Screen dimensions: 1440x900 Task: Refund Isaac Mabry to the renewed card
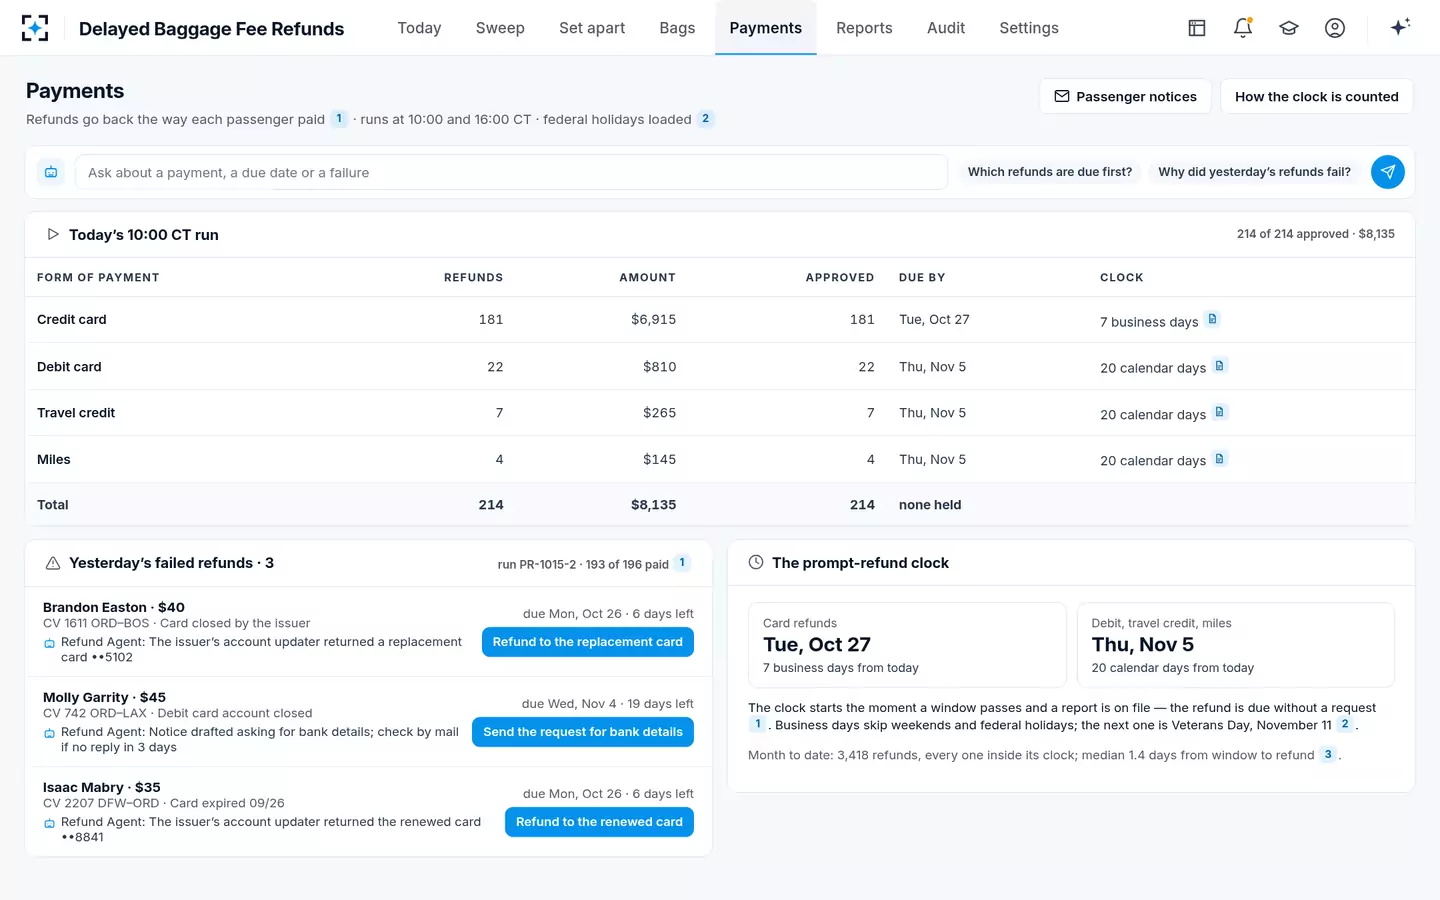tap(599, 822)
